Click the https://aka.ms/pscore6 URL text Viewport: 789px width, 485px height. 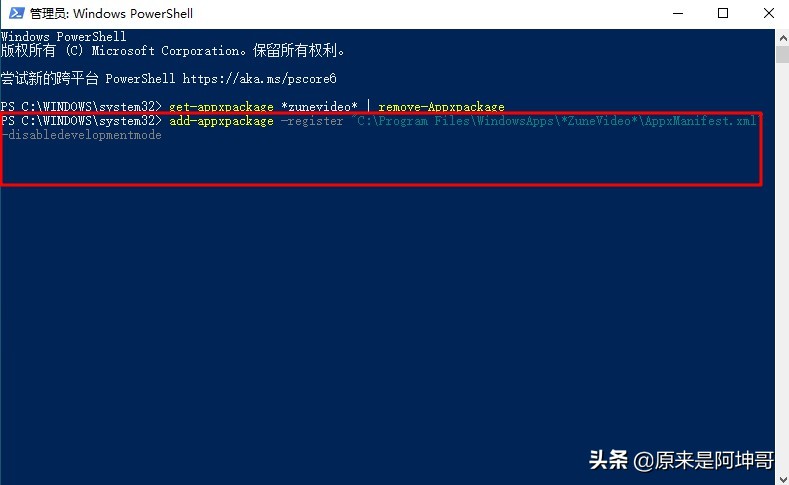(x=259, y=78)
